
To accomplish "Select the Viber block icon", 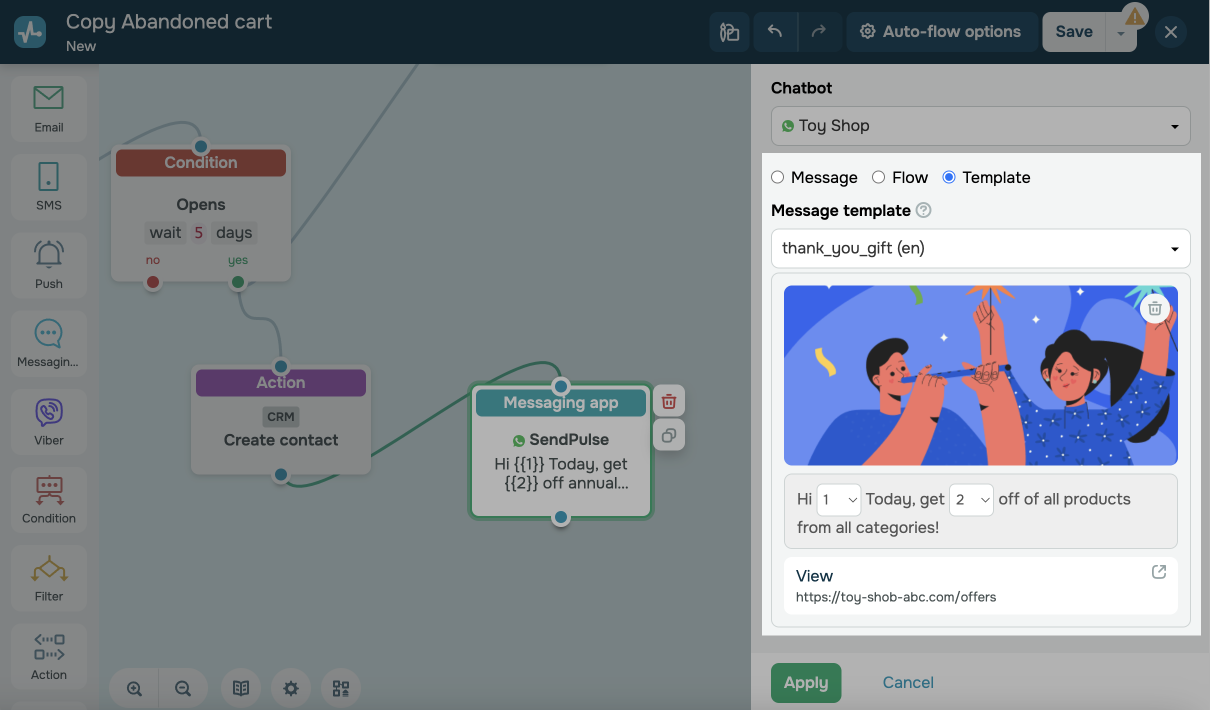I will click(x=48, y=421).
